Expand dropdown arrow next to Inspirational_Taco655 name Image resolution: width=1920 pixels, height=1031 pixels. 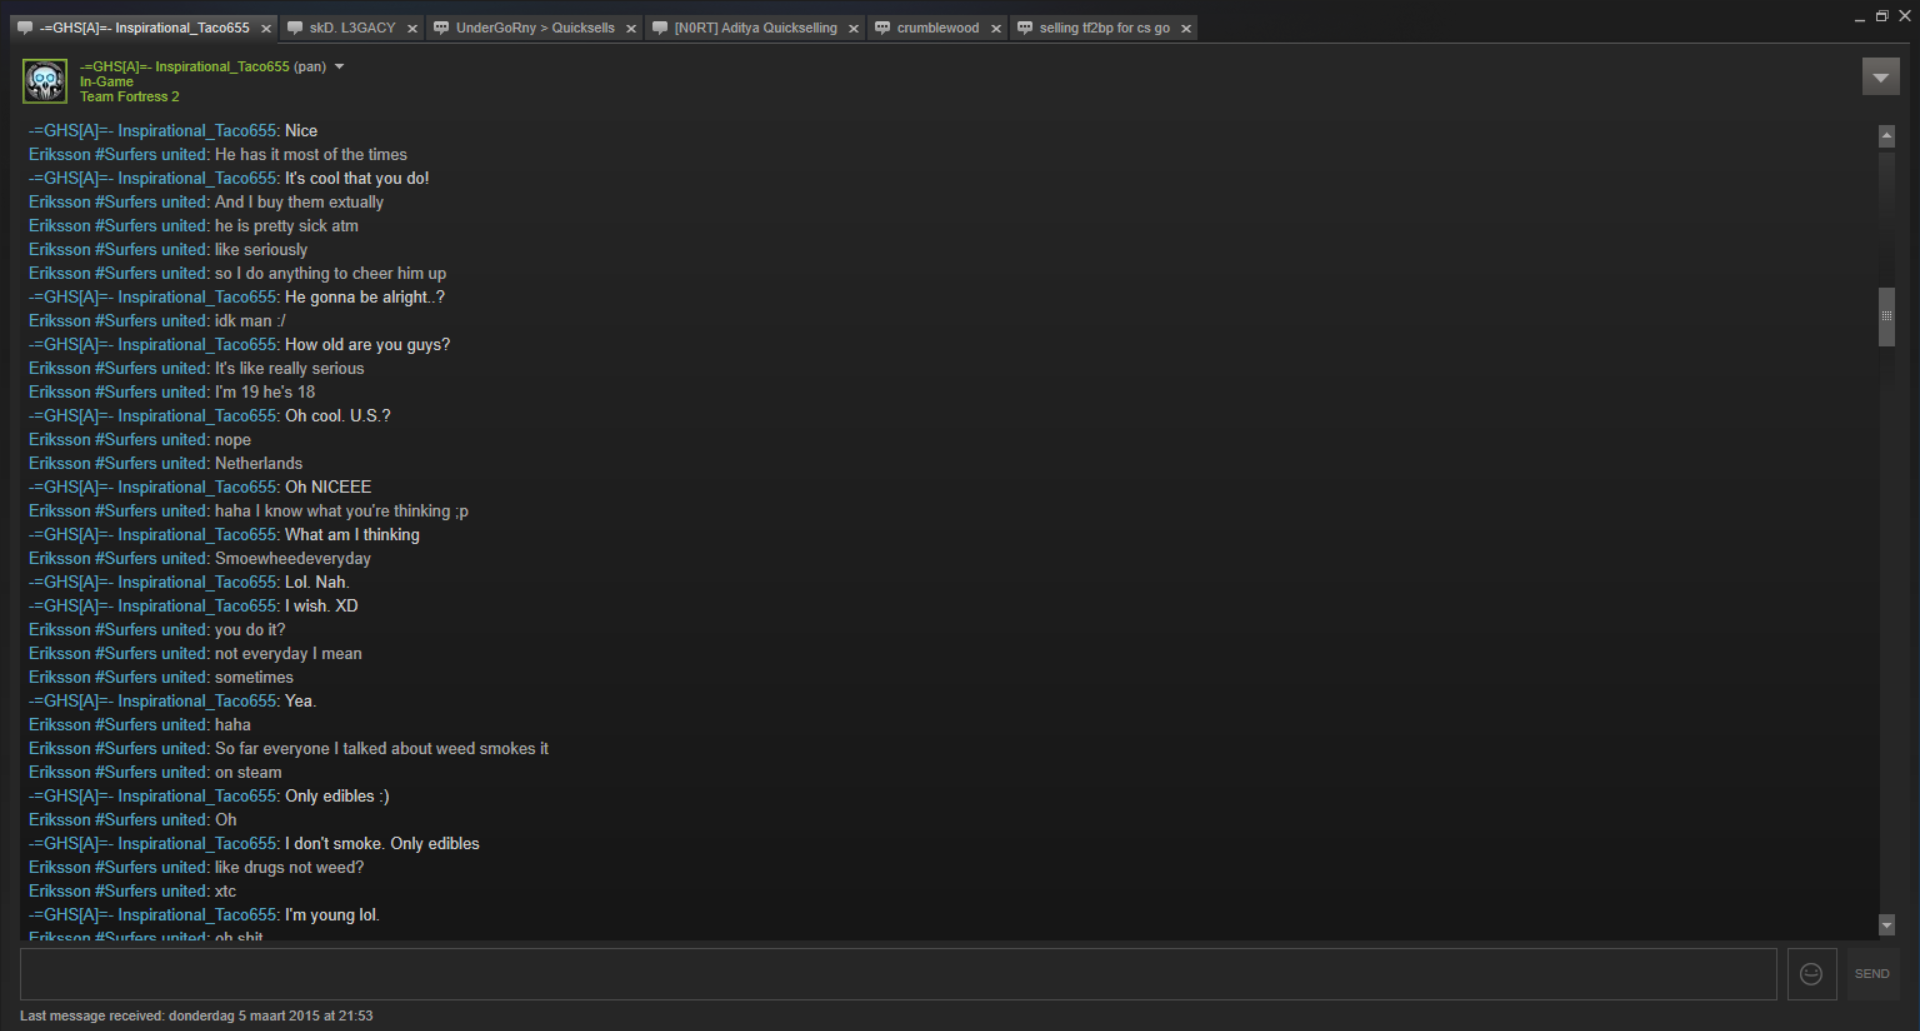[x=339, y=67]
